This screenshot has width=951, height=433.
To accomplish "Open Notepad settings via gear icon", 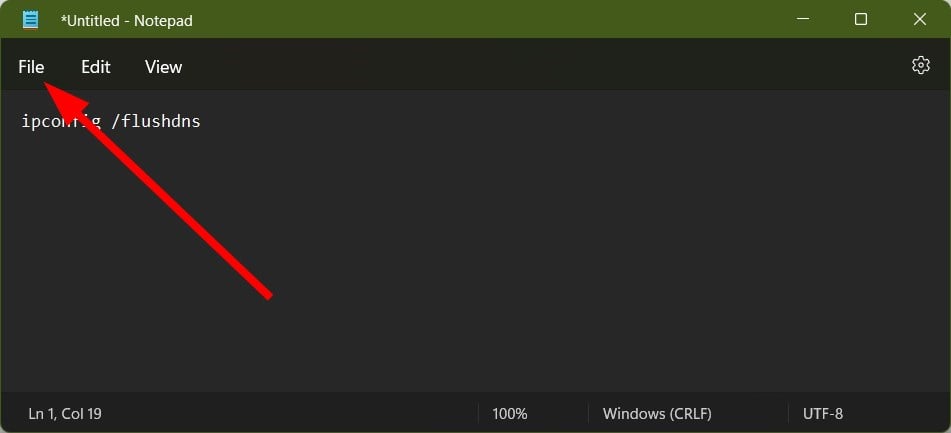I will click(921, 65).
